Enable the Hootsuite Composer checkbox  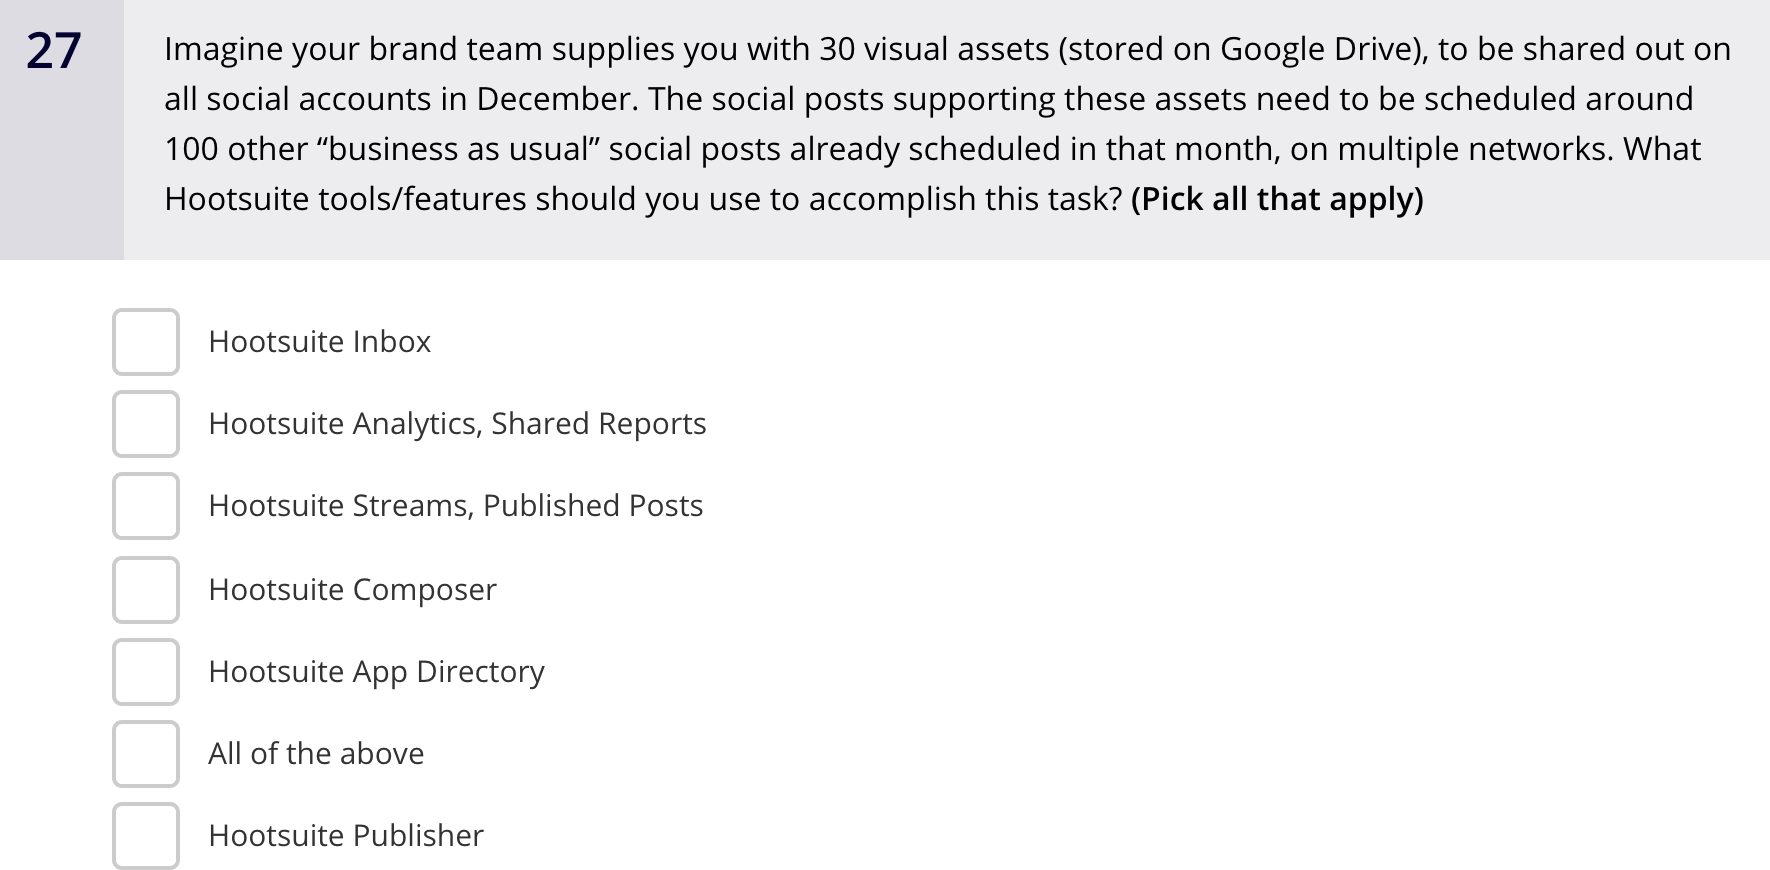(146, 590)
